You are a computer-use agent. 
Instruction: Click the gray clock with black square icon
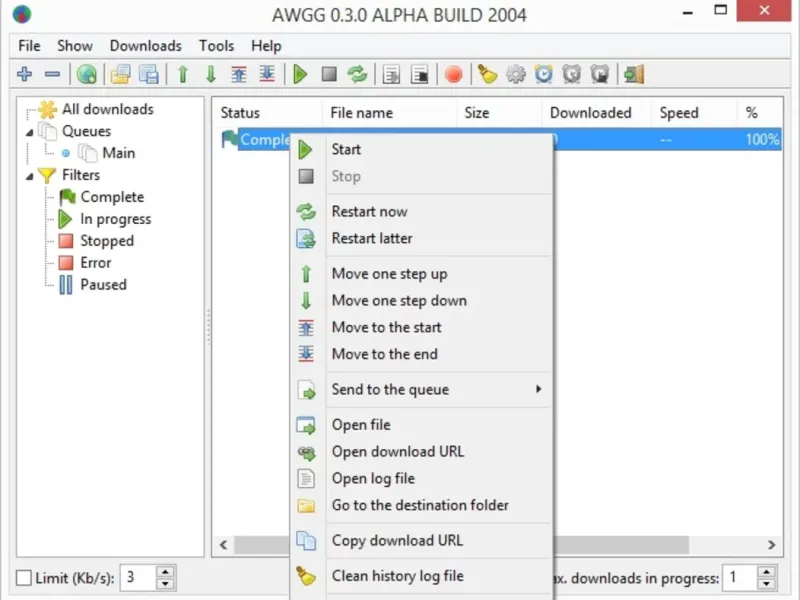pyautogui.click(x=600, y=74)
